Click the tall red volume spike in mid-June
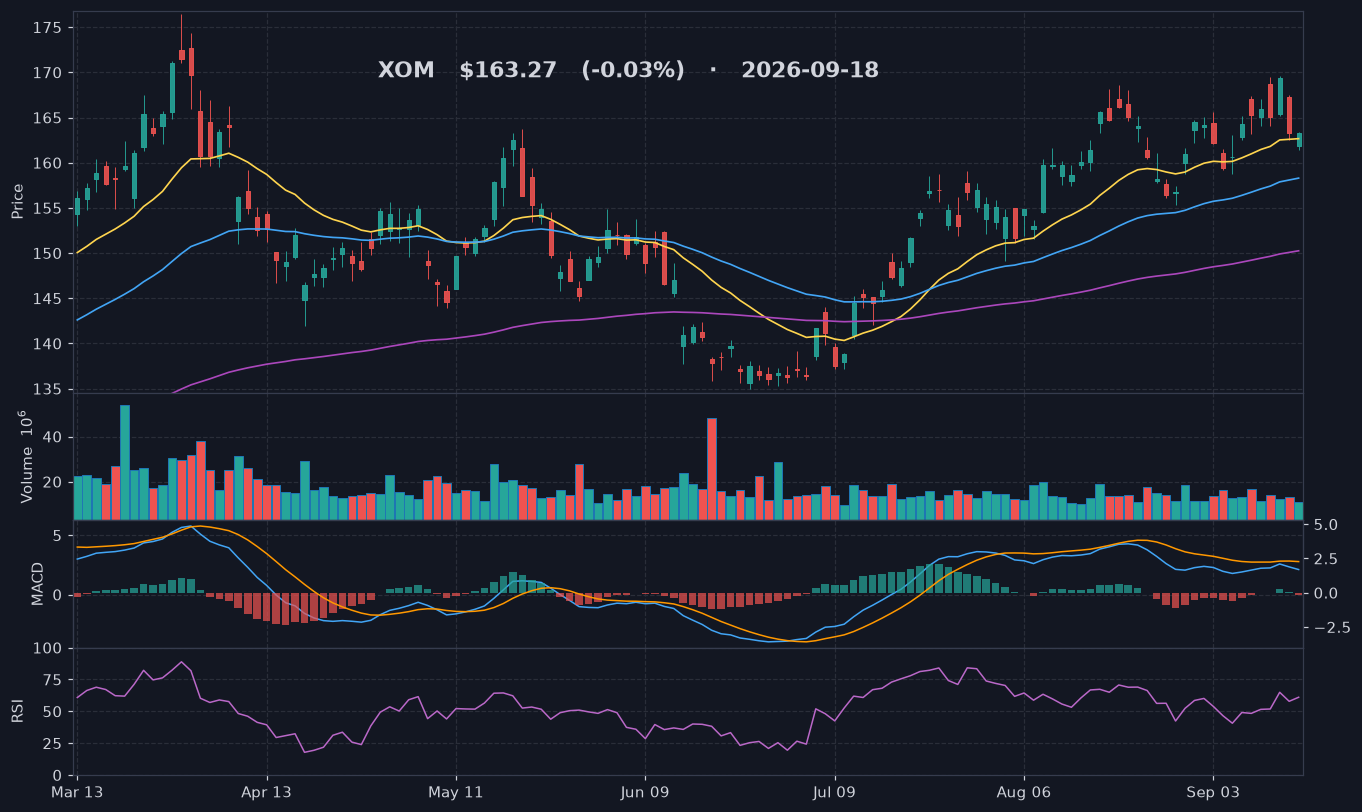Screen dimensions: 1362x812 pyautogui.click(x=712, y=469)
